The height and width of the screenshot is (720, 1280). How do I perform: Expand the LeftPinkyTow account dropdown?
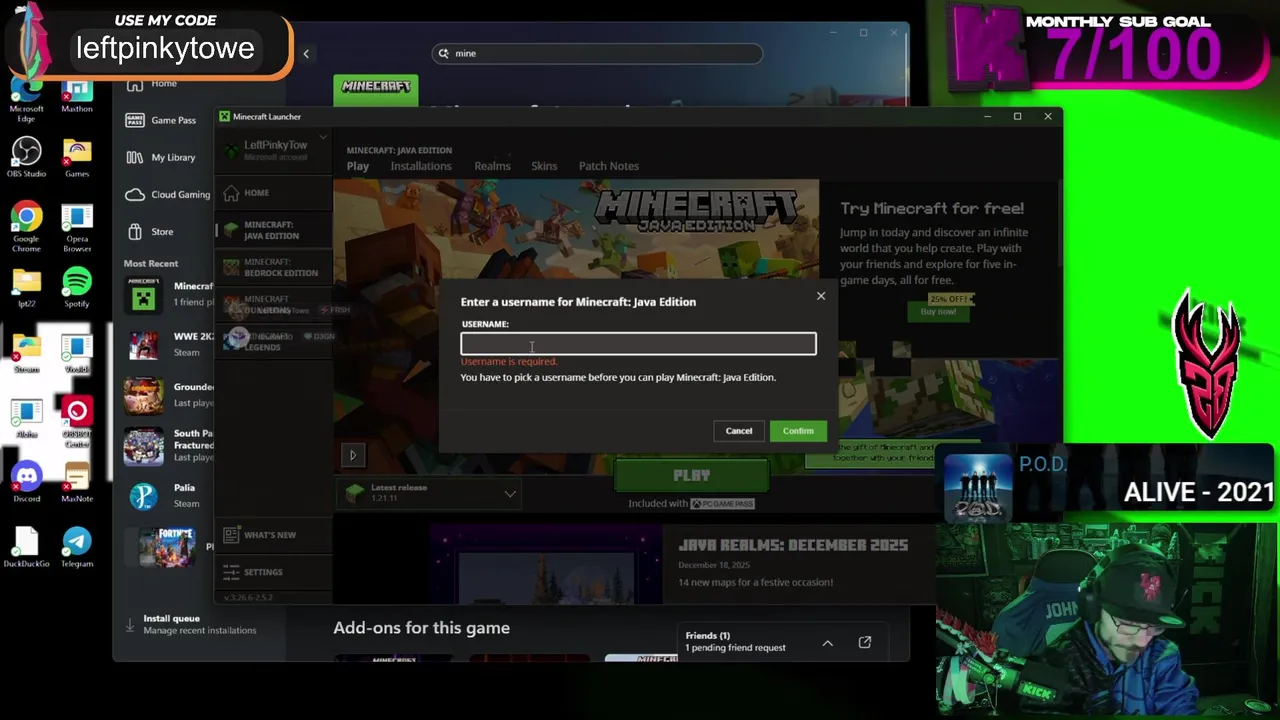click(274, 150)
